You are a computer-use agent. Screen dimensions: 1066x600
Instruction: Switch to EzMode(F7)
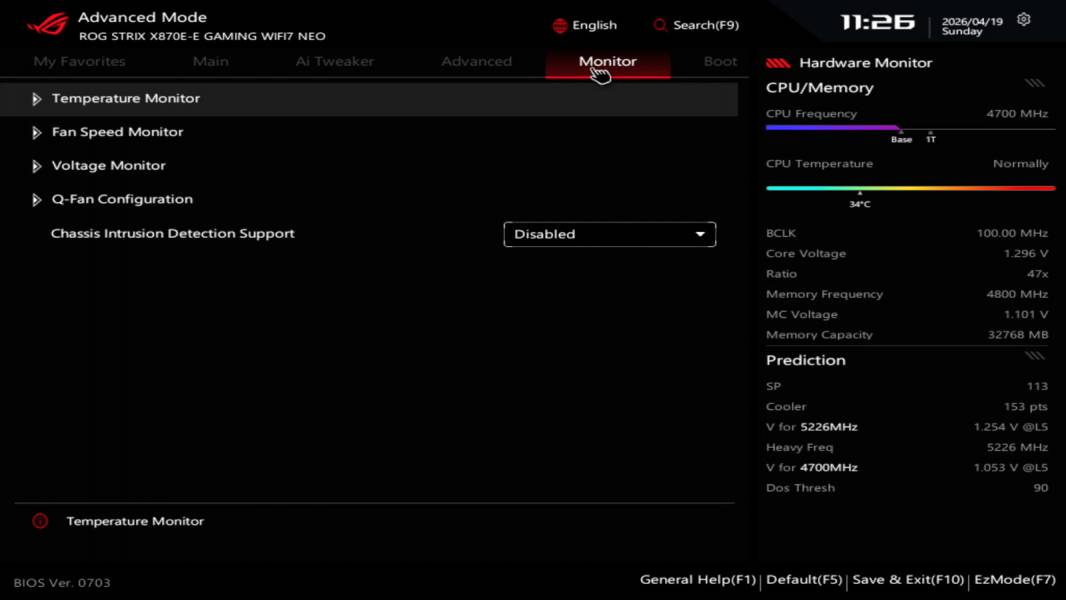(x=1015, y=580)
